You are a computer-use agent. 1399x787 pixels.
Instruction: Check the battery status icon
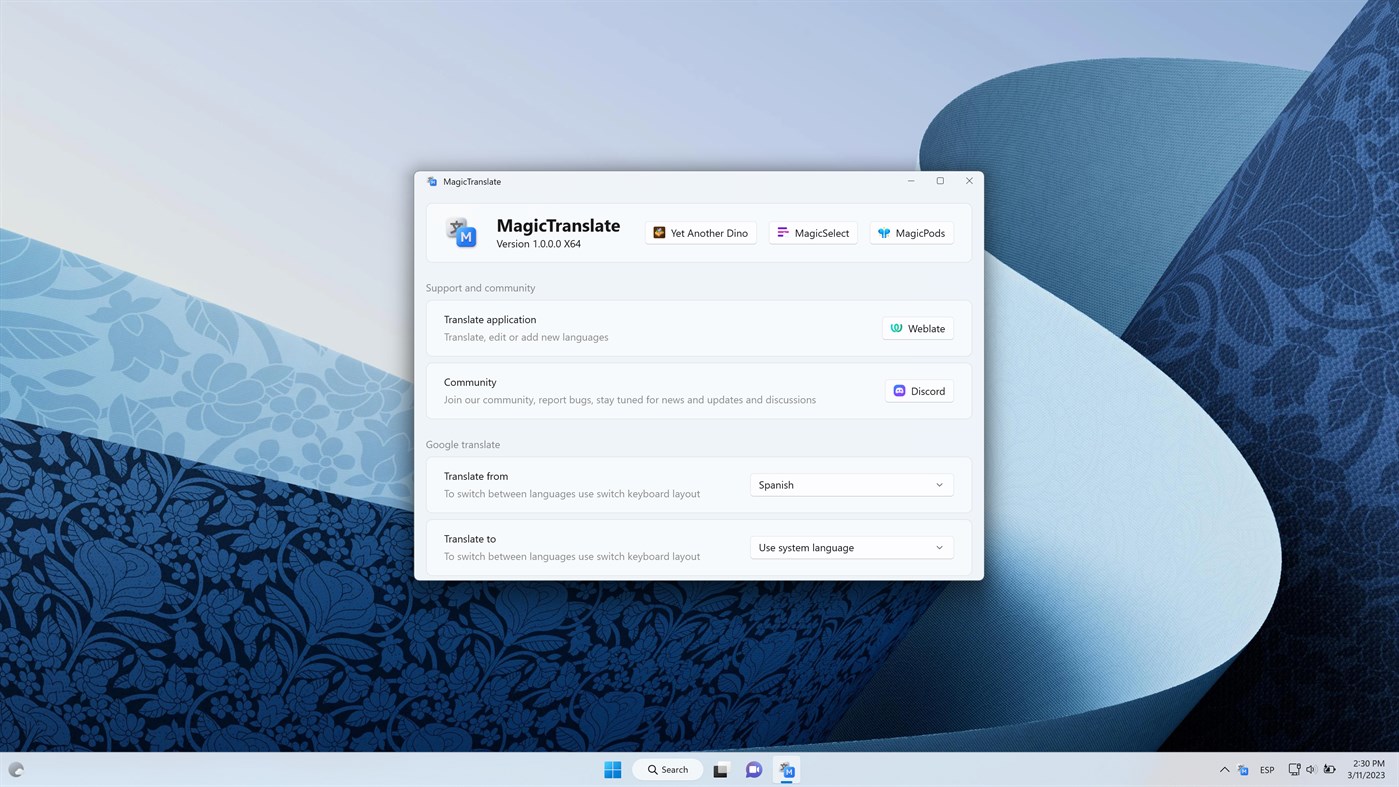tap(1329, 769)
